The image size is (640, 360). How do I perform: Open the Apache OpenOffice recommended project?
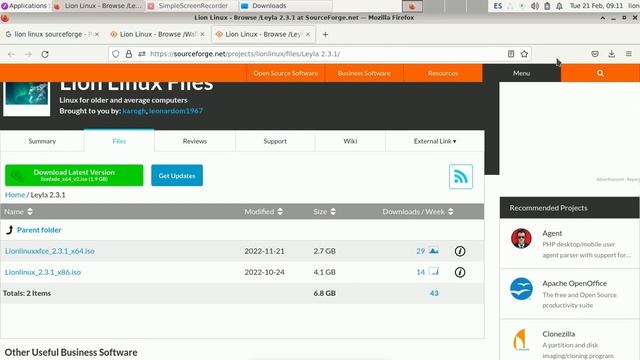(570, 294)
